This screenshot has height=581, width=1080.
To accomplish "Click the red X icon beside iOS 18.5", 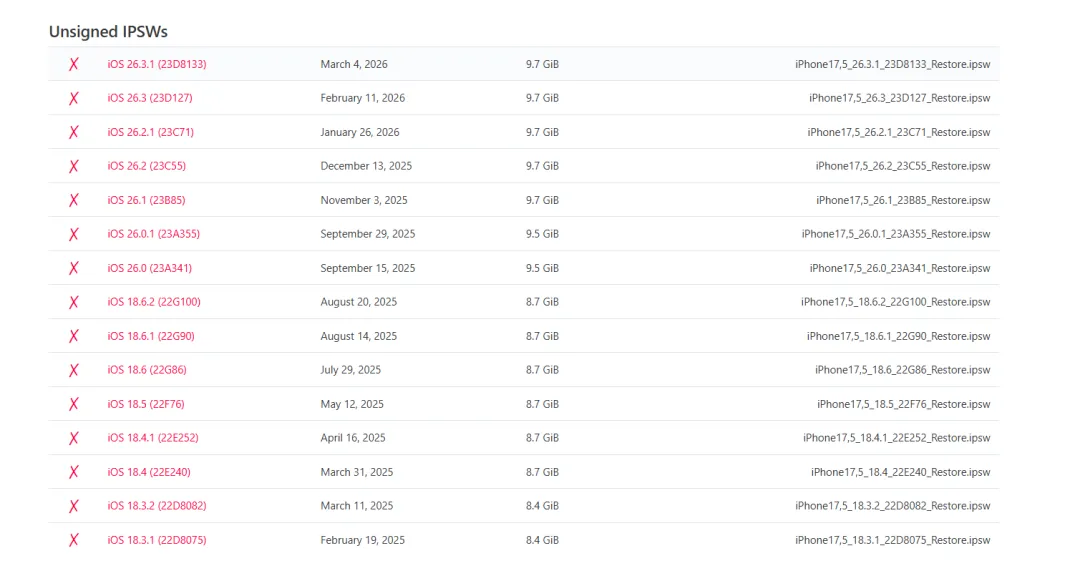I will [x=74, y=404].
